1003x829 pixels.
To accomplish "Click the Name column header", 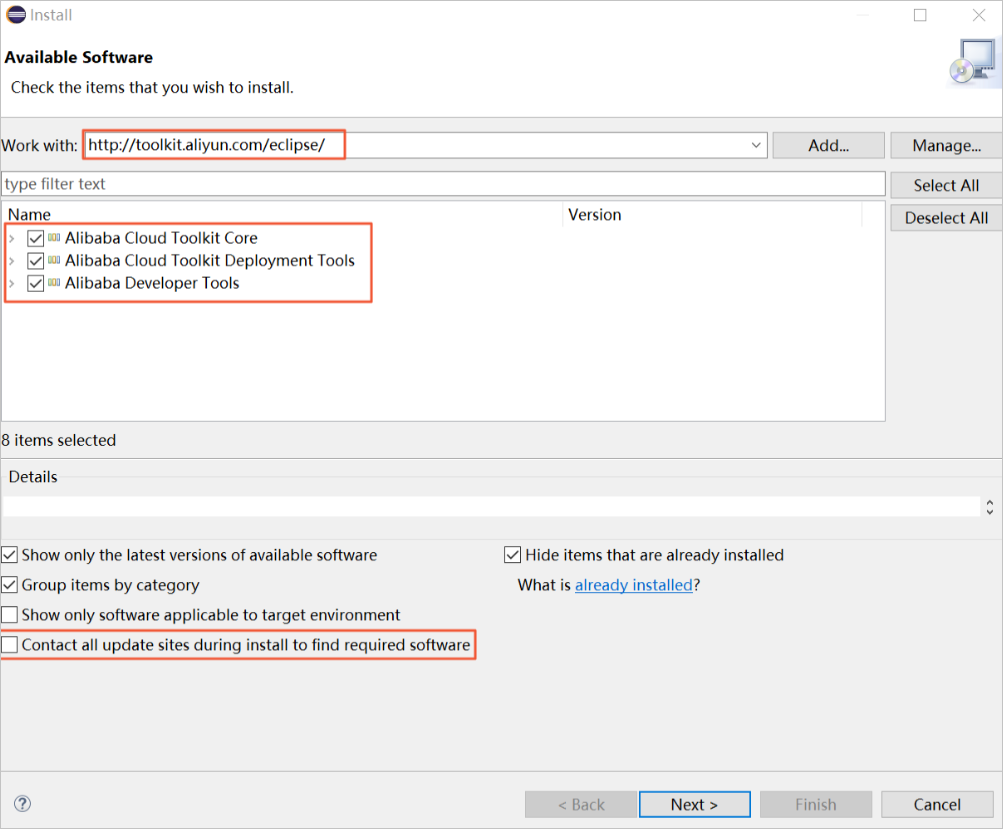I will pos(283,214).
